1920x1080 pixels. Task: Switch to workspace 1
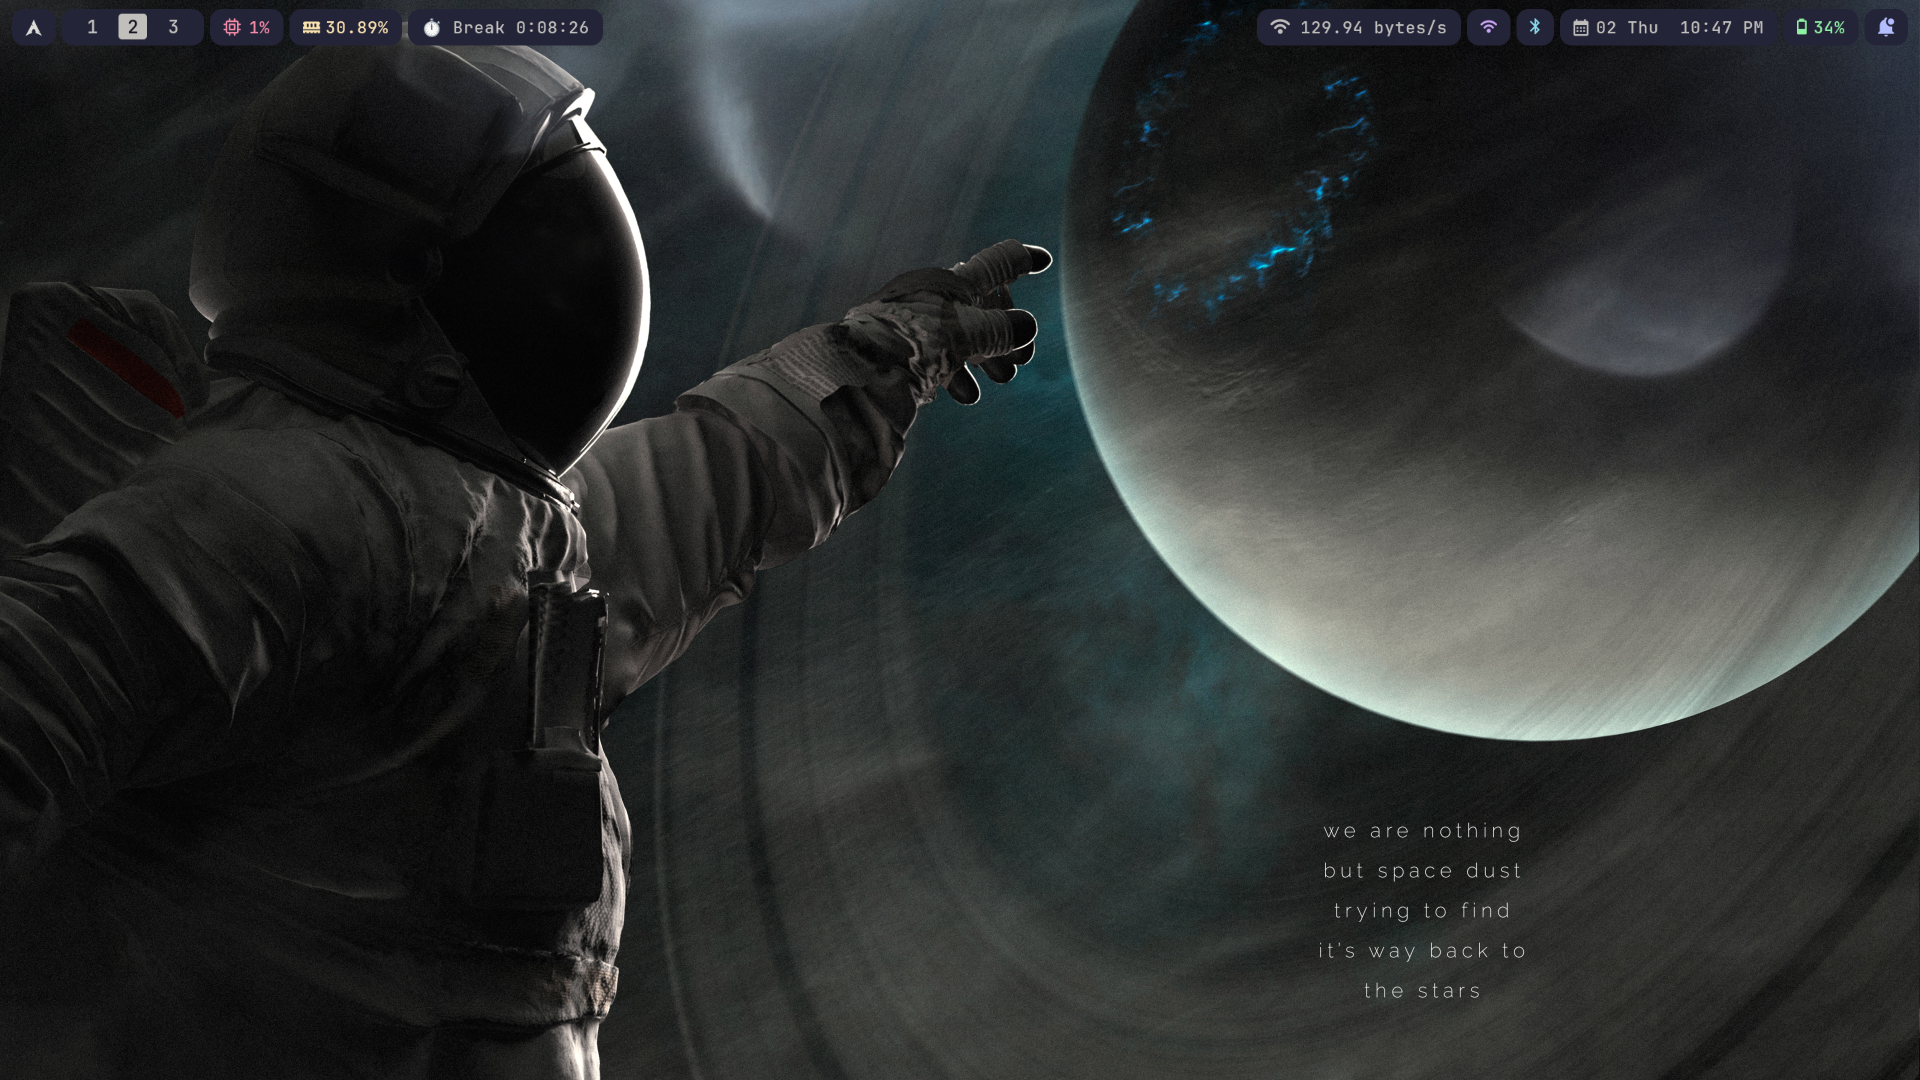(92, 27)
